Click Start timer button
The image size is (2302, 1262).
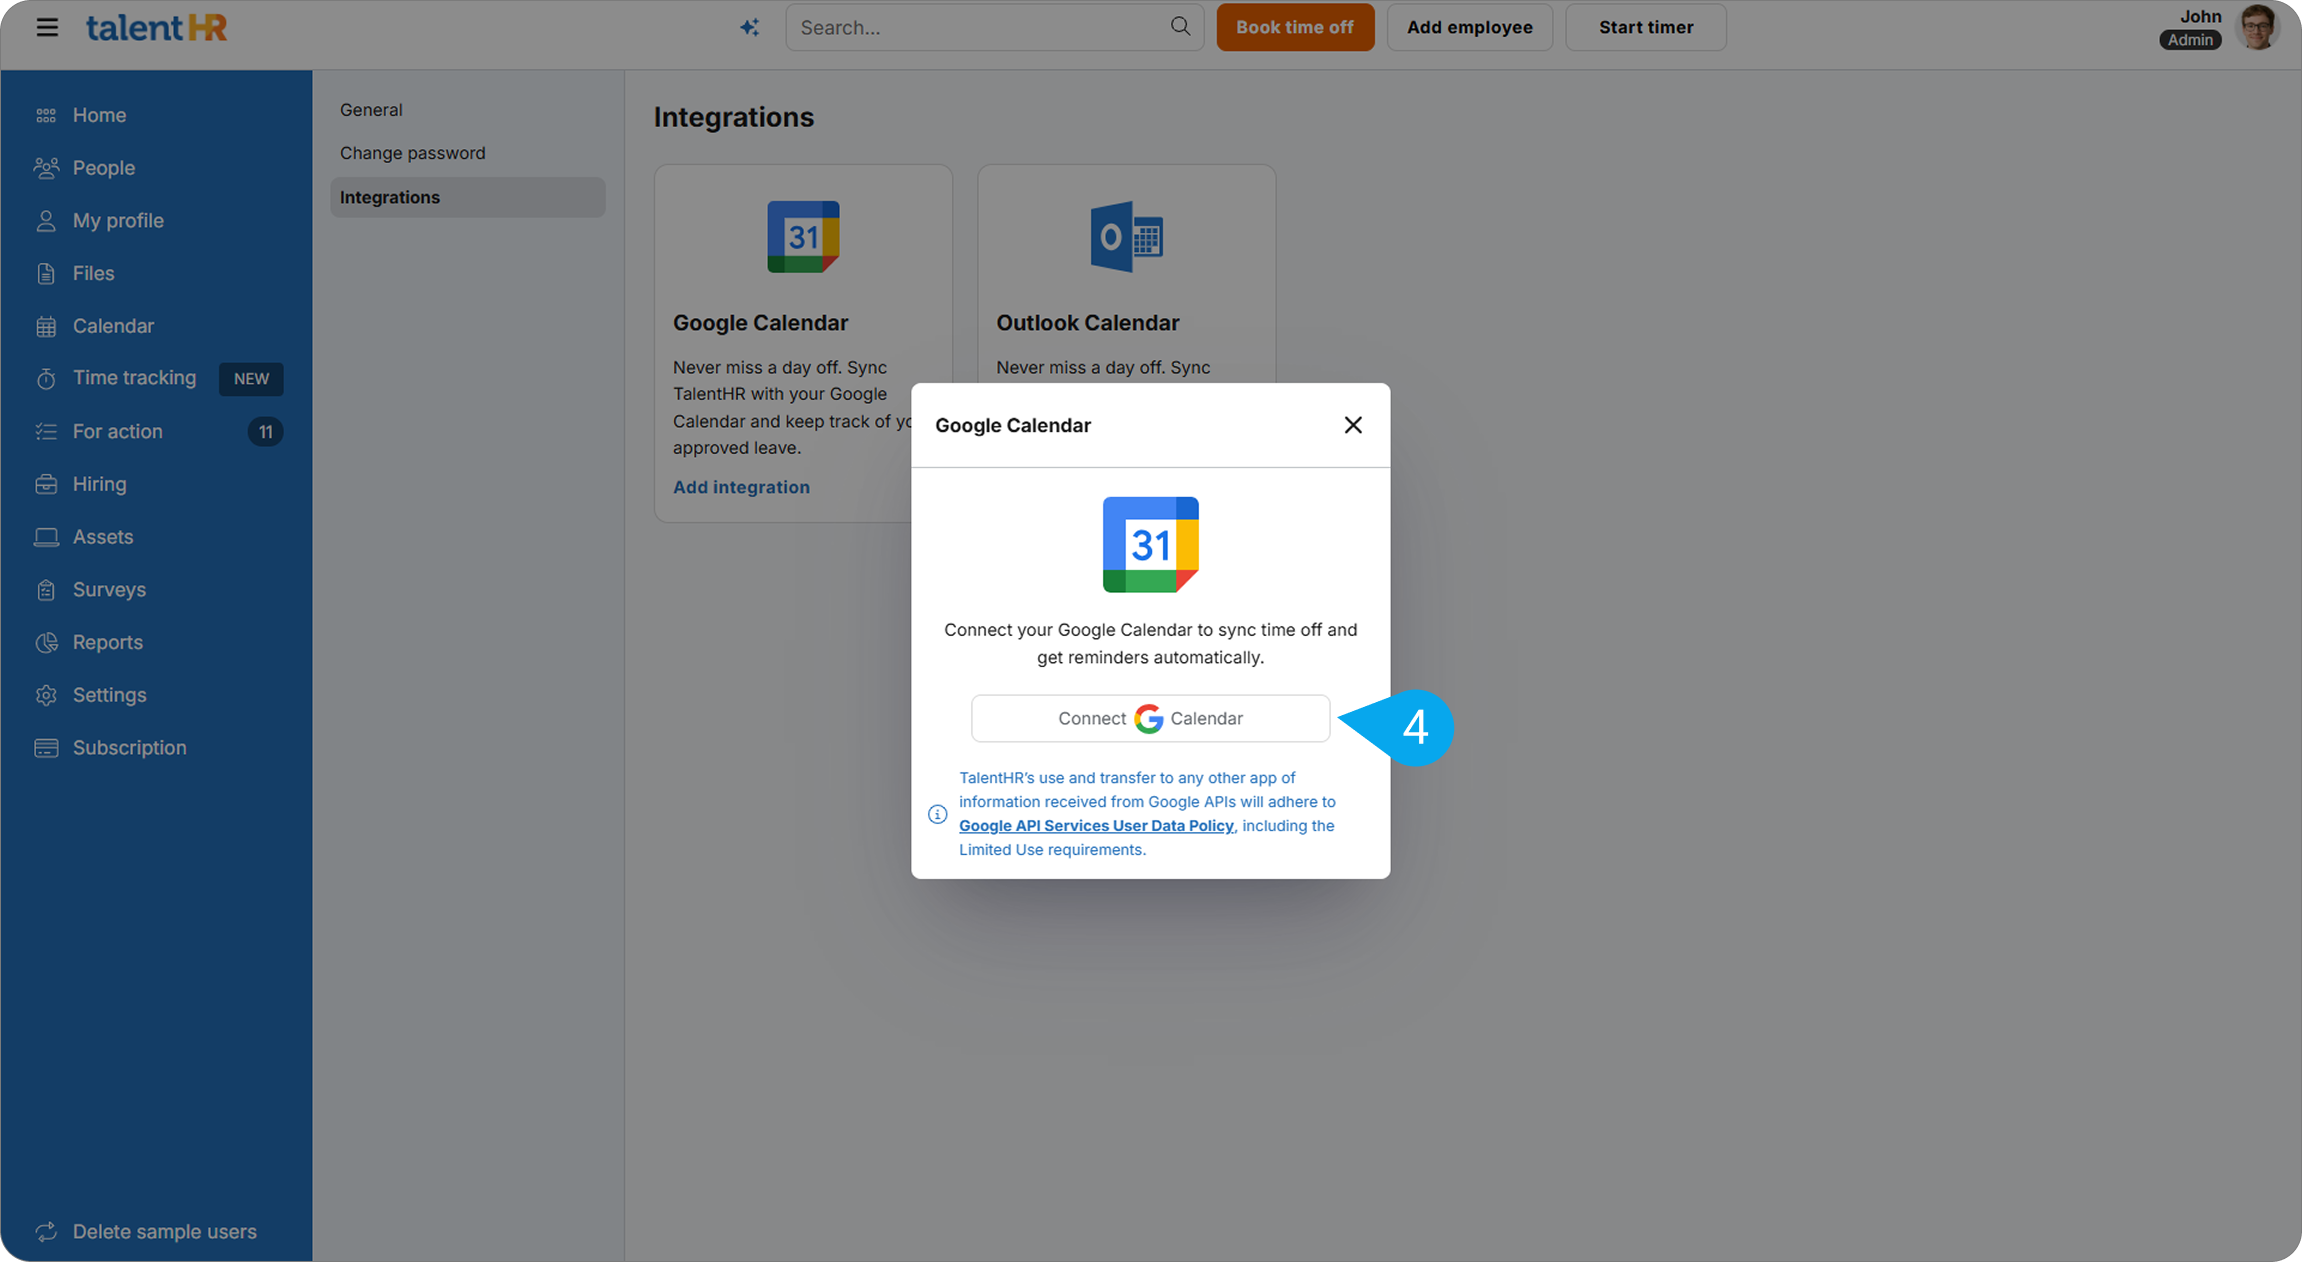1645,27
